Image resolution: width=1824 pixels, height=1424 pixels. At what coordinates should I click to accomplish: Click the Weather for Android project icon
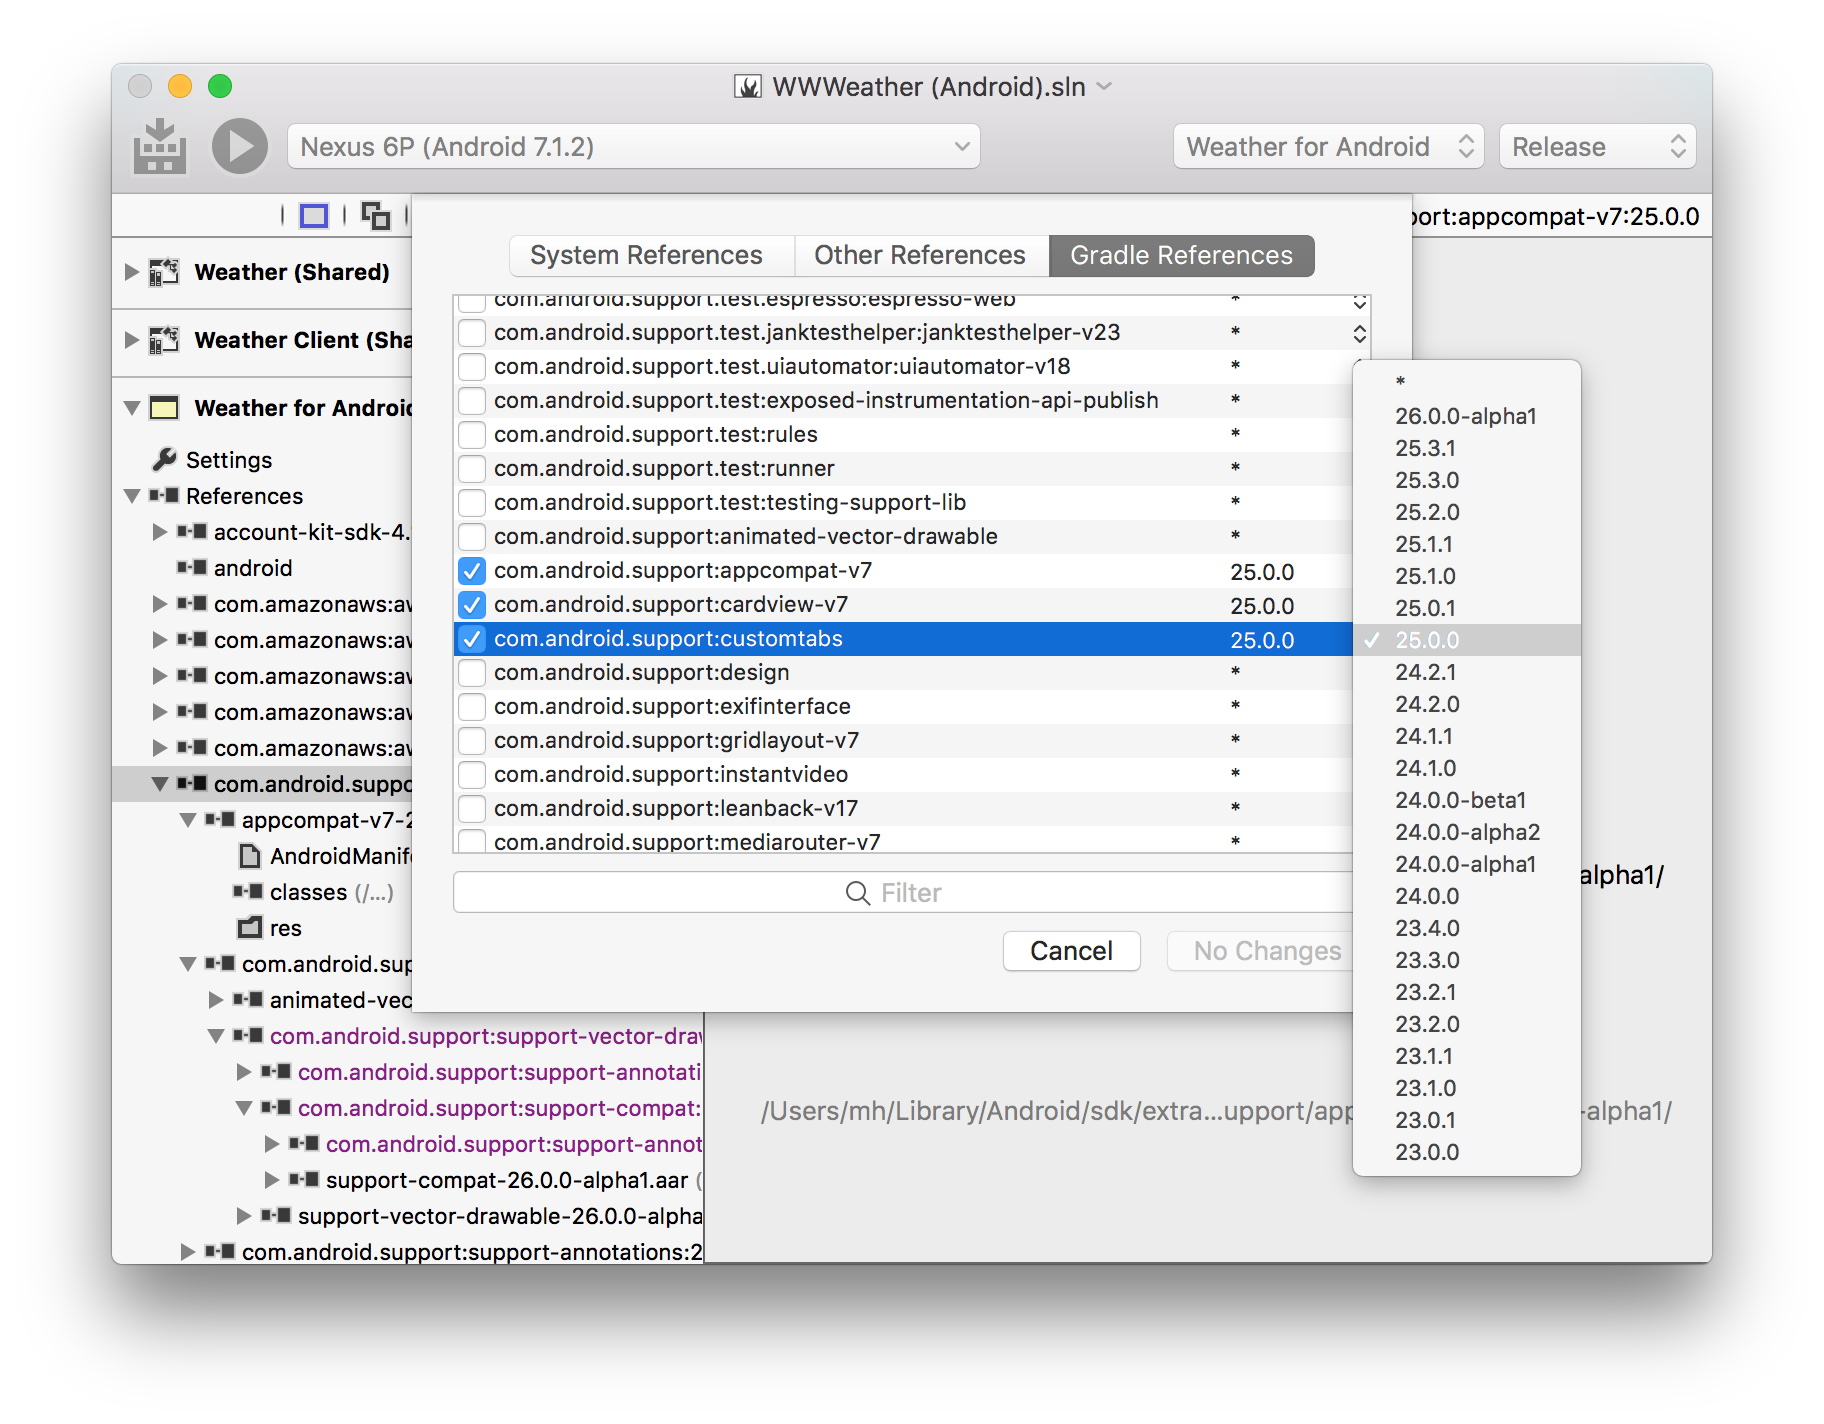(x=164, y=408)
